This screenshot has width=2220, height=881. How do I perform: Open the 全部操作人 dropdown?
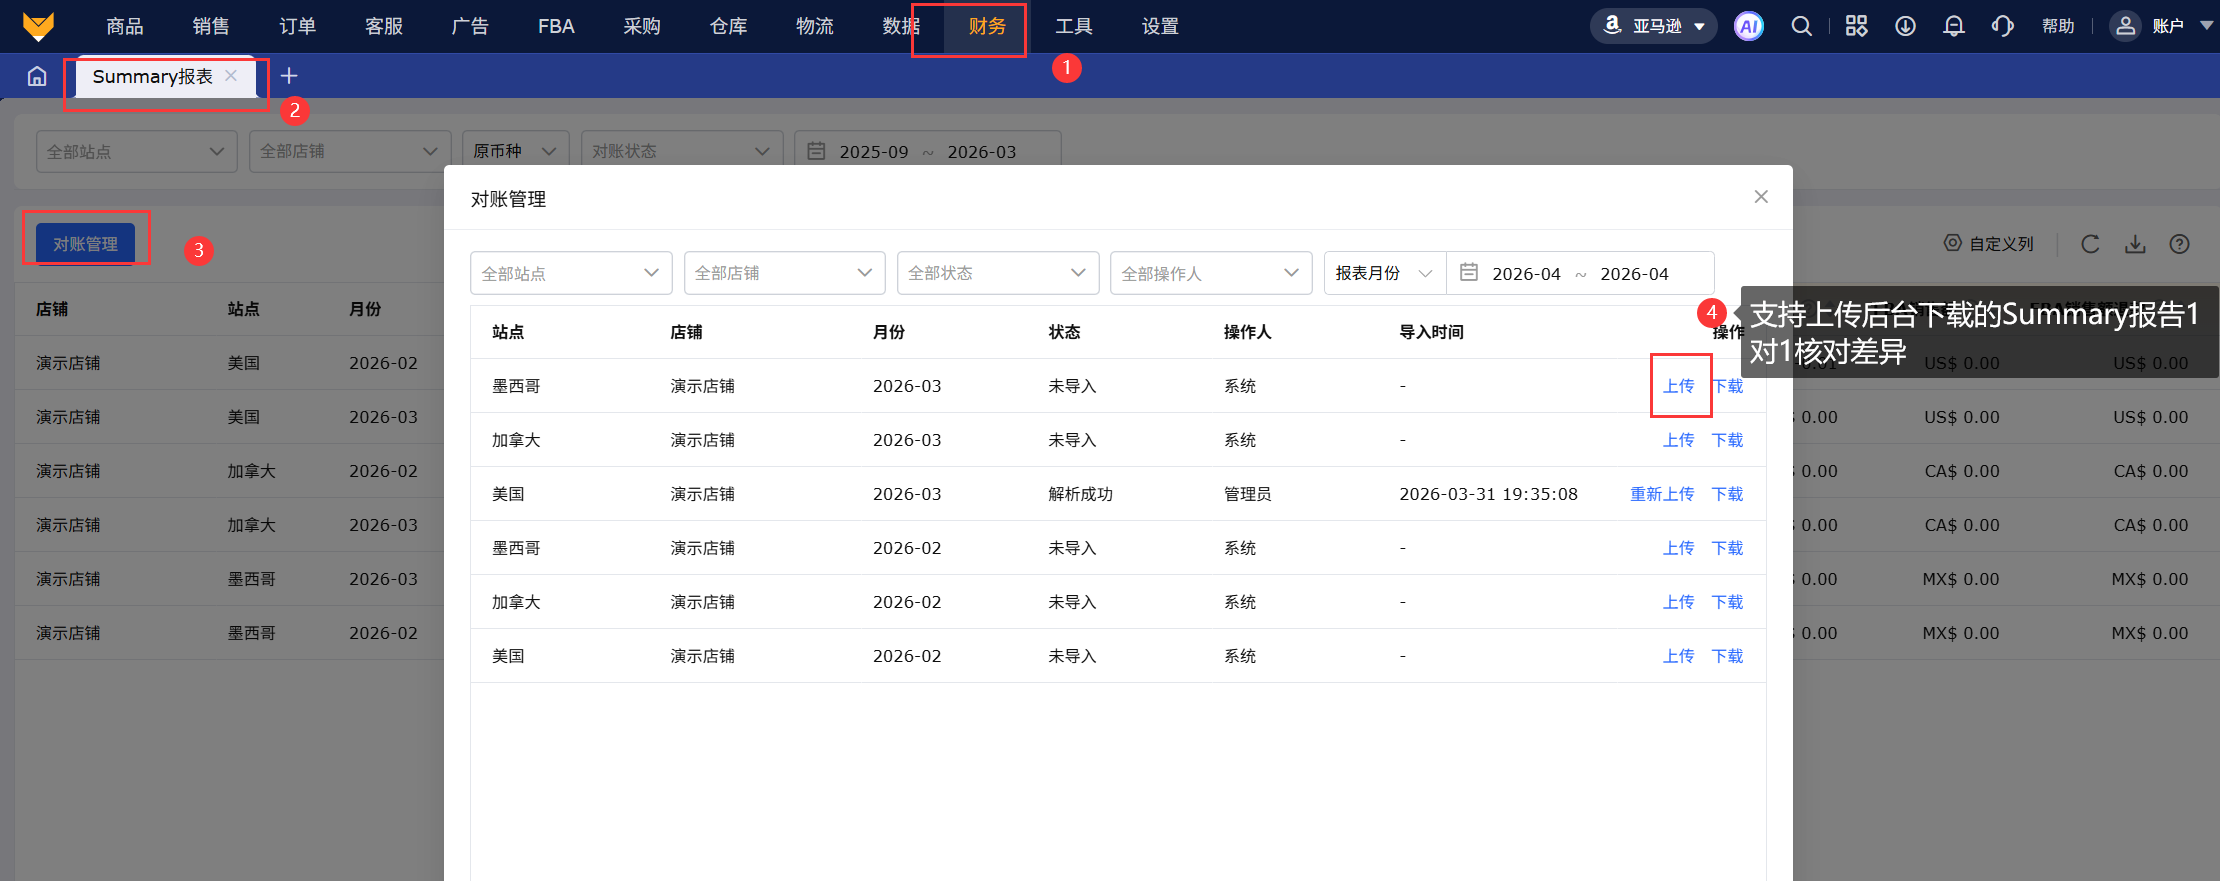tap(1210, 273)
